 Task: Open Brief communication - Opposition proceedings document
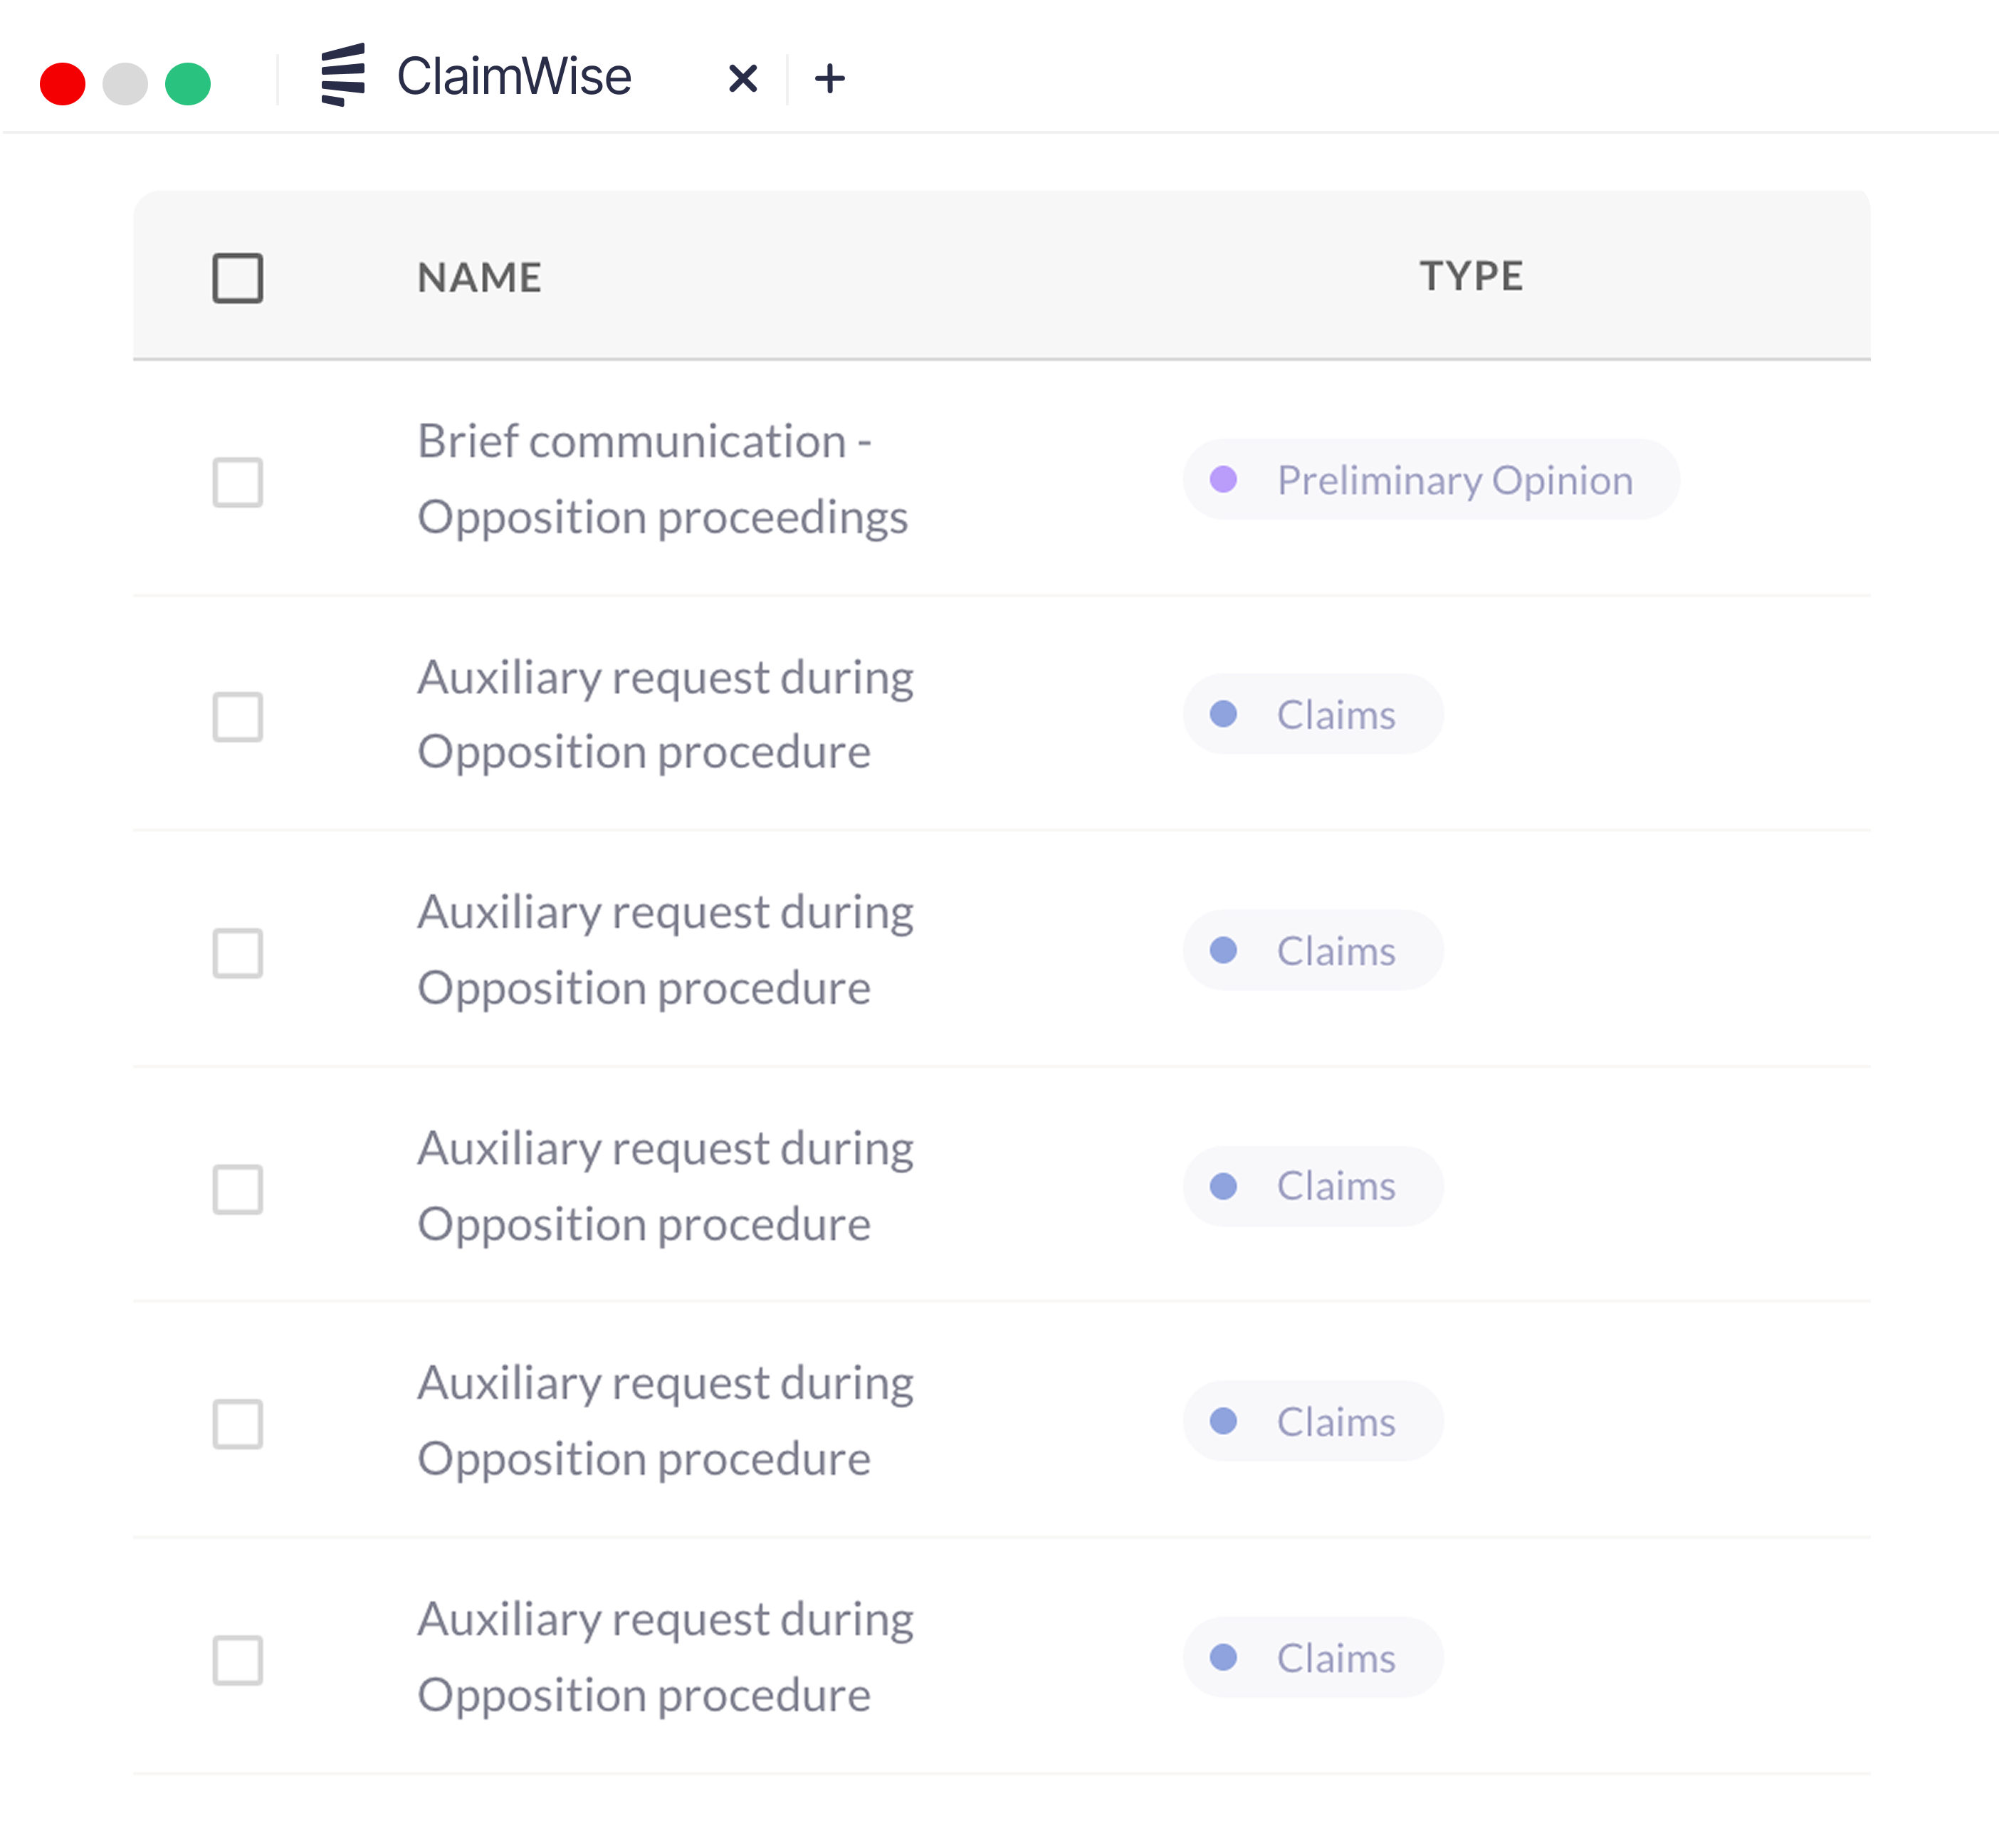(x=662, y=480)
